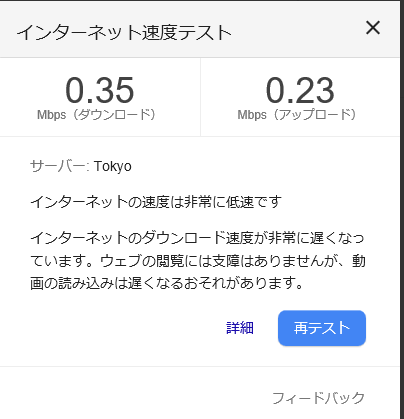Click the サーバー: label

[60, 166]
